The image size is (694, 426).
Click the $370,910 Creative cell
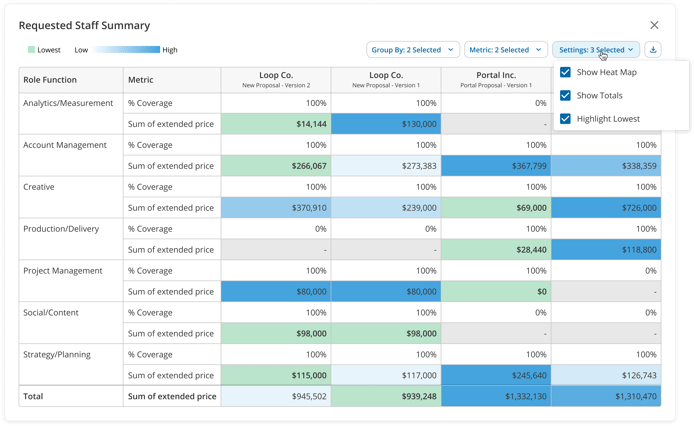pos(275,208)
